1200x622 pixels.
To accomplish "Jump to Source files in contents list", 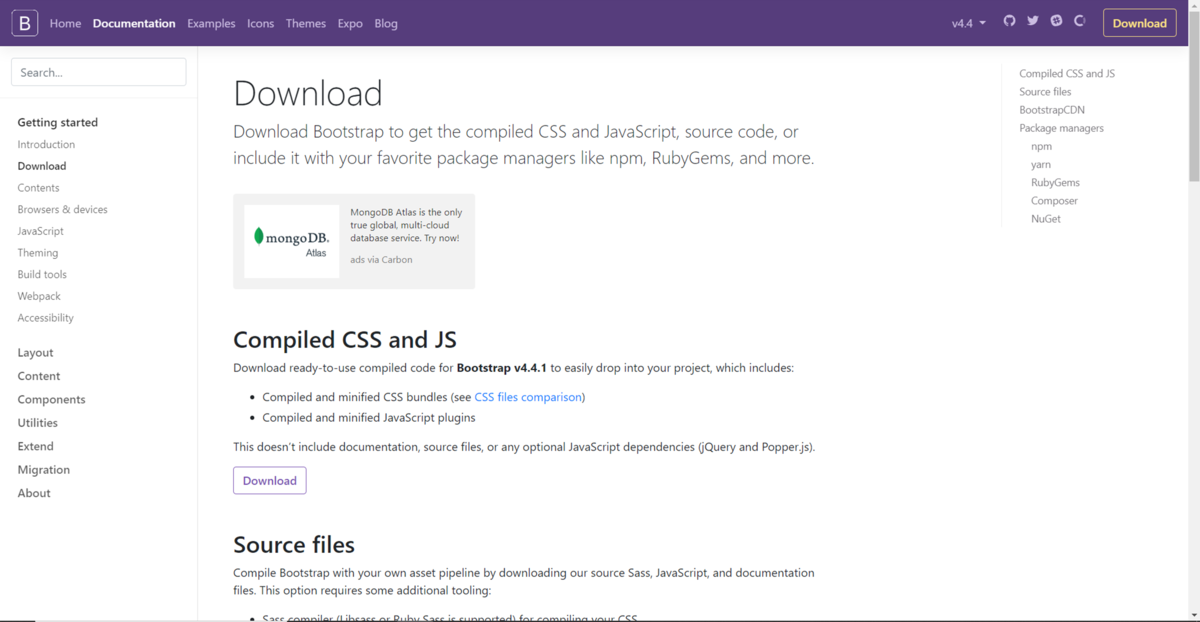I will click(1045, 92).
